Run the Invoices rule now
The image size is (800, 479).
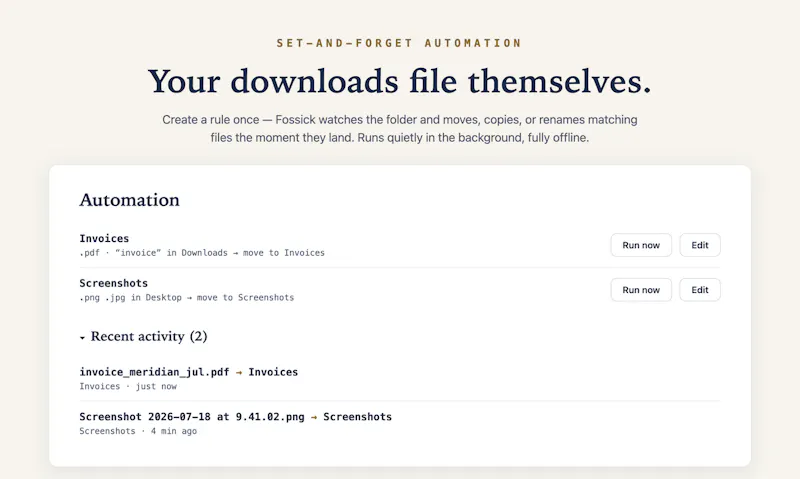click(x=641, y=245)
